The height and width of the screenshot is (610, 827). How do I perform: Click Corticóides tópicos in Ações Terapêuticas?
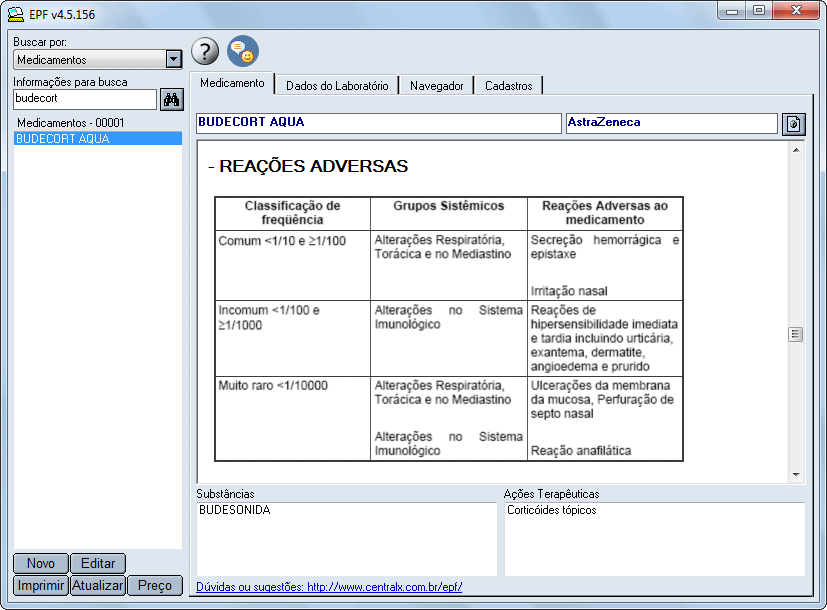click(552, 510)
